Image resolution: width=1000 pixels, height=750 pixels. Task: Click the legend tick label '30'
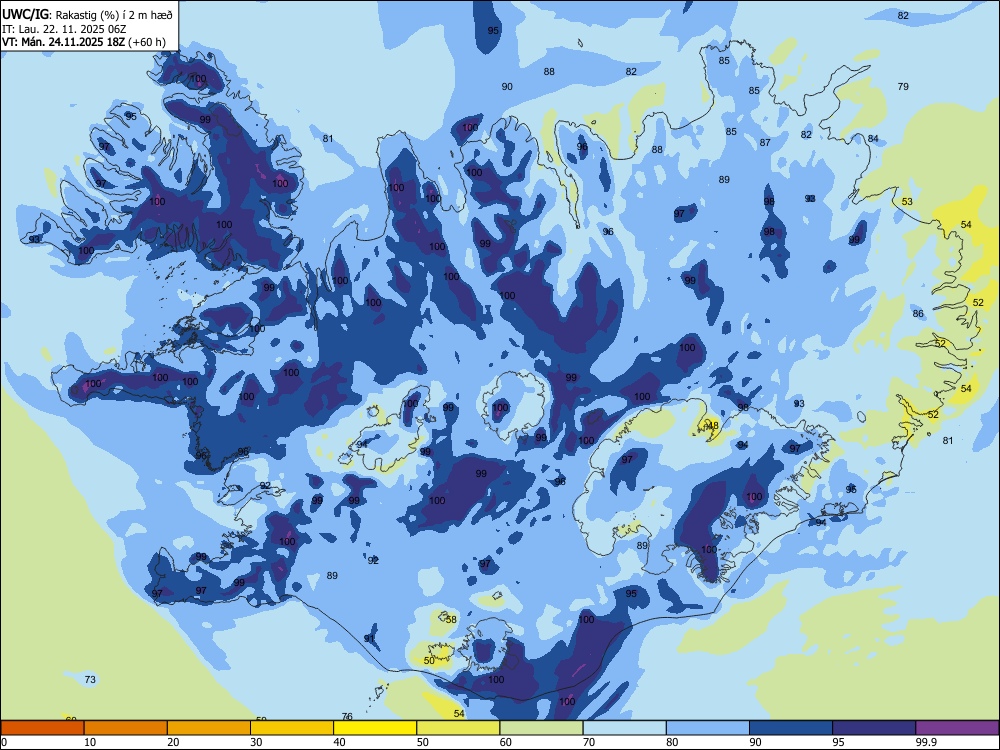(x=256, y=742)
